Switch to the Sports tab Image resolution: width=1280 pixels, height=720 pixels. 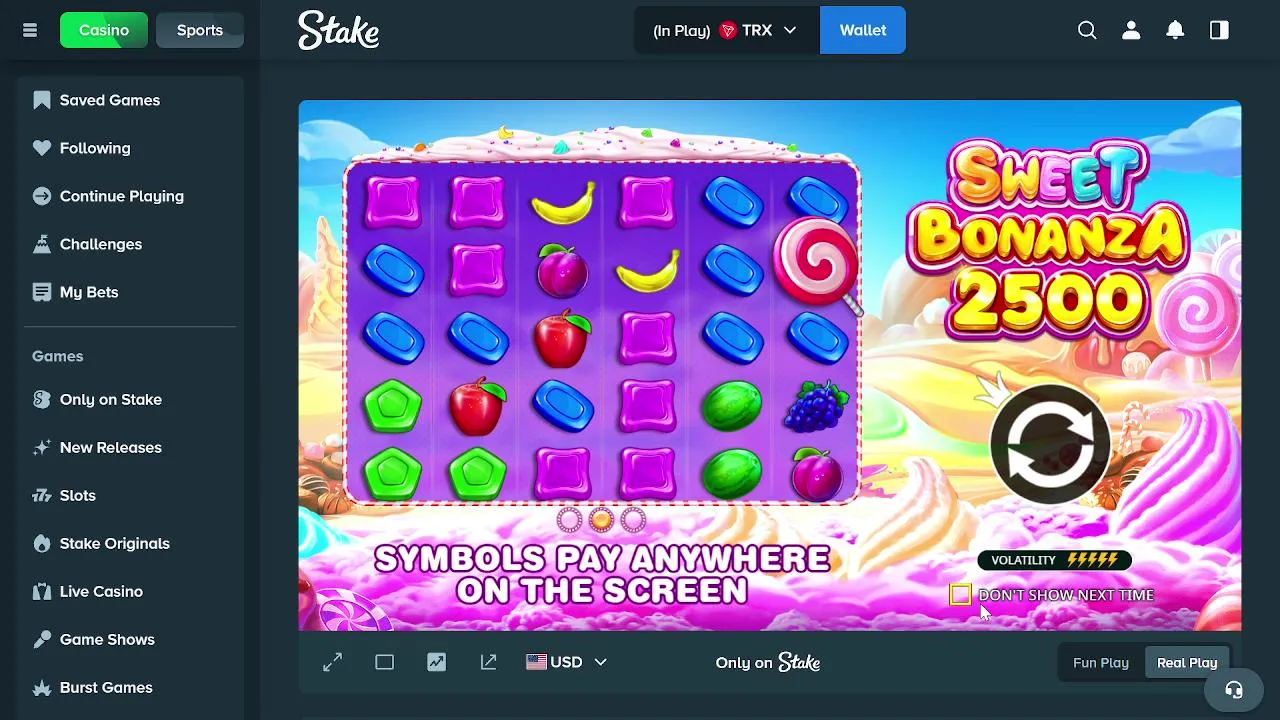point(200,30)
